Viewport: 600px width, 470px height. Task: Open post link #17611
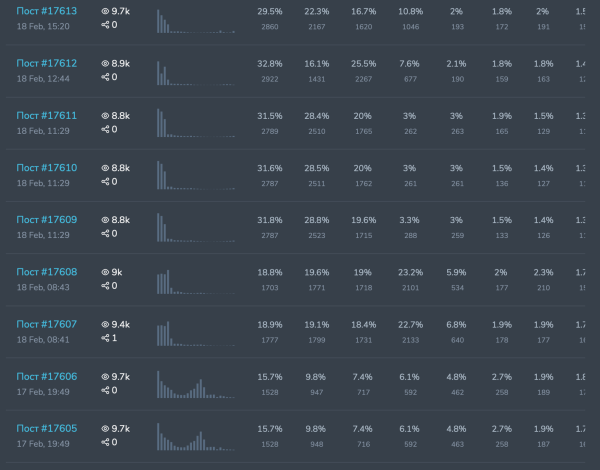point(46,115)
